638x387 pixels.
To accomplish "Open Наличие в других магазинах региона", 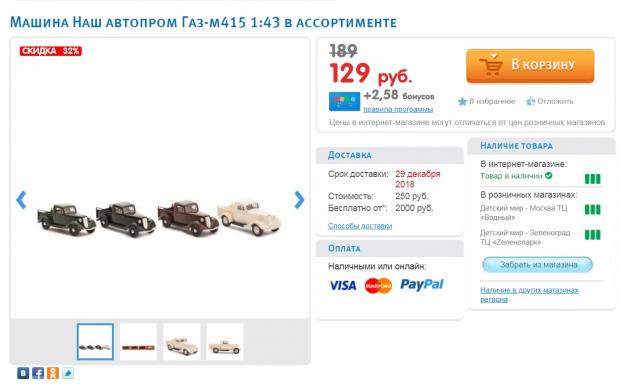I will click(x=529, y=295).
